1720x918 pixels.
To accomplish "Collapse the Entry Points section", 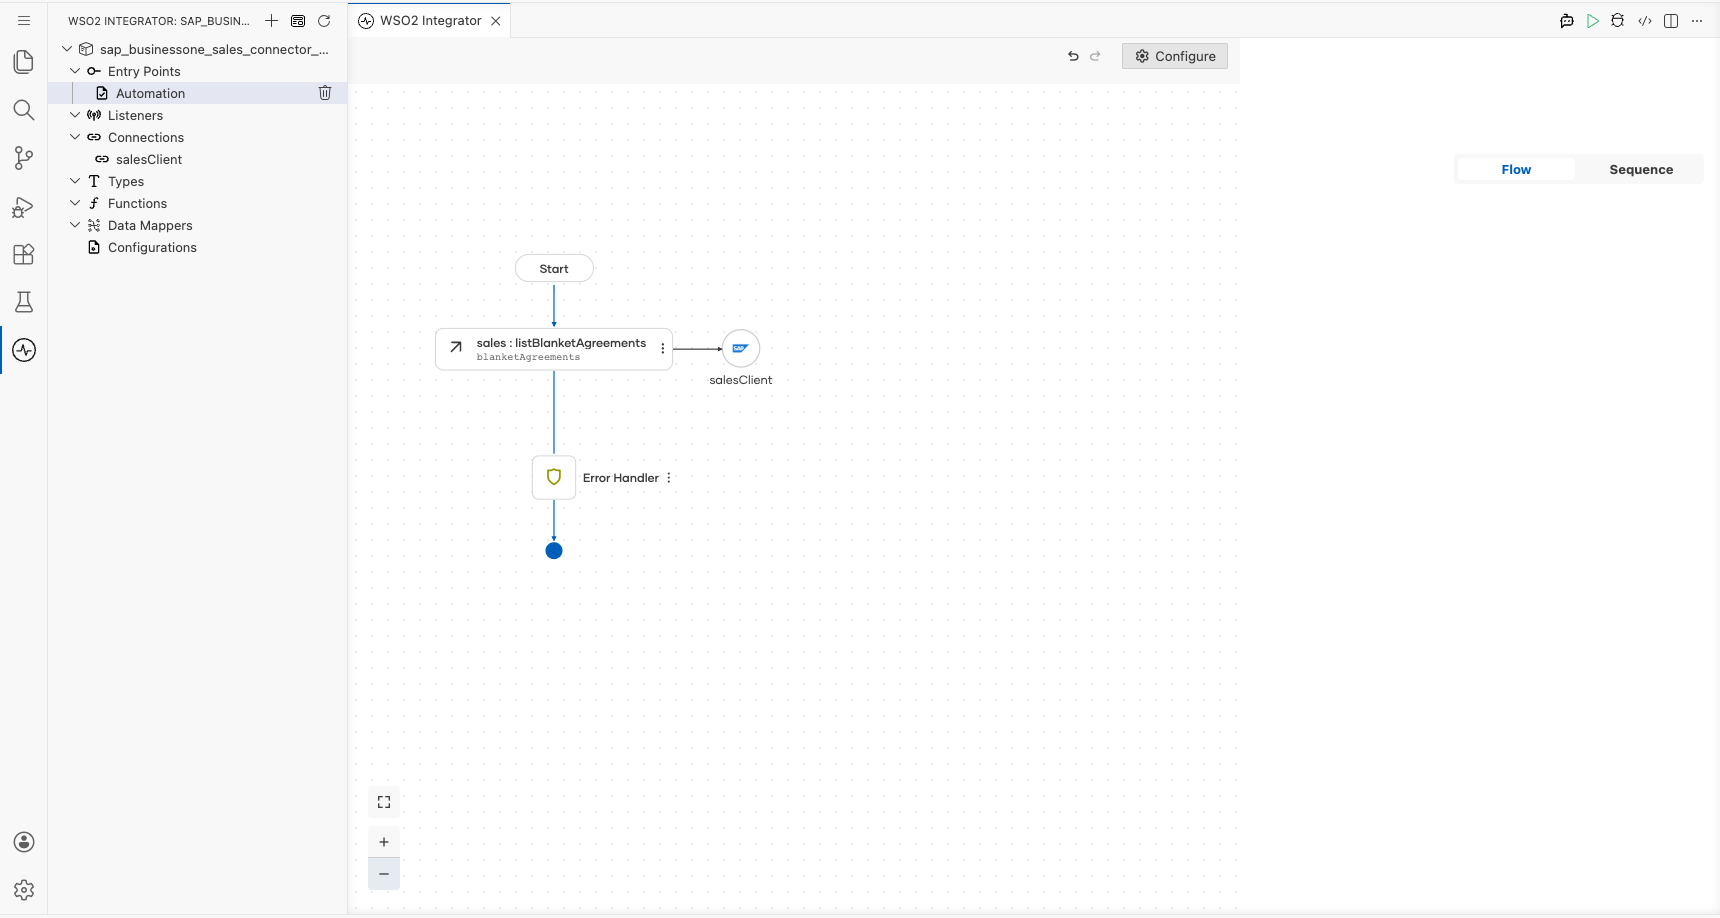I will [x=75, y=71].
